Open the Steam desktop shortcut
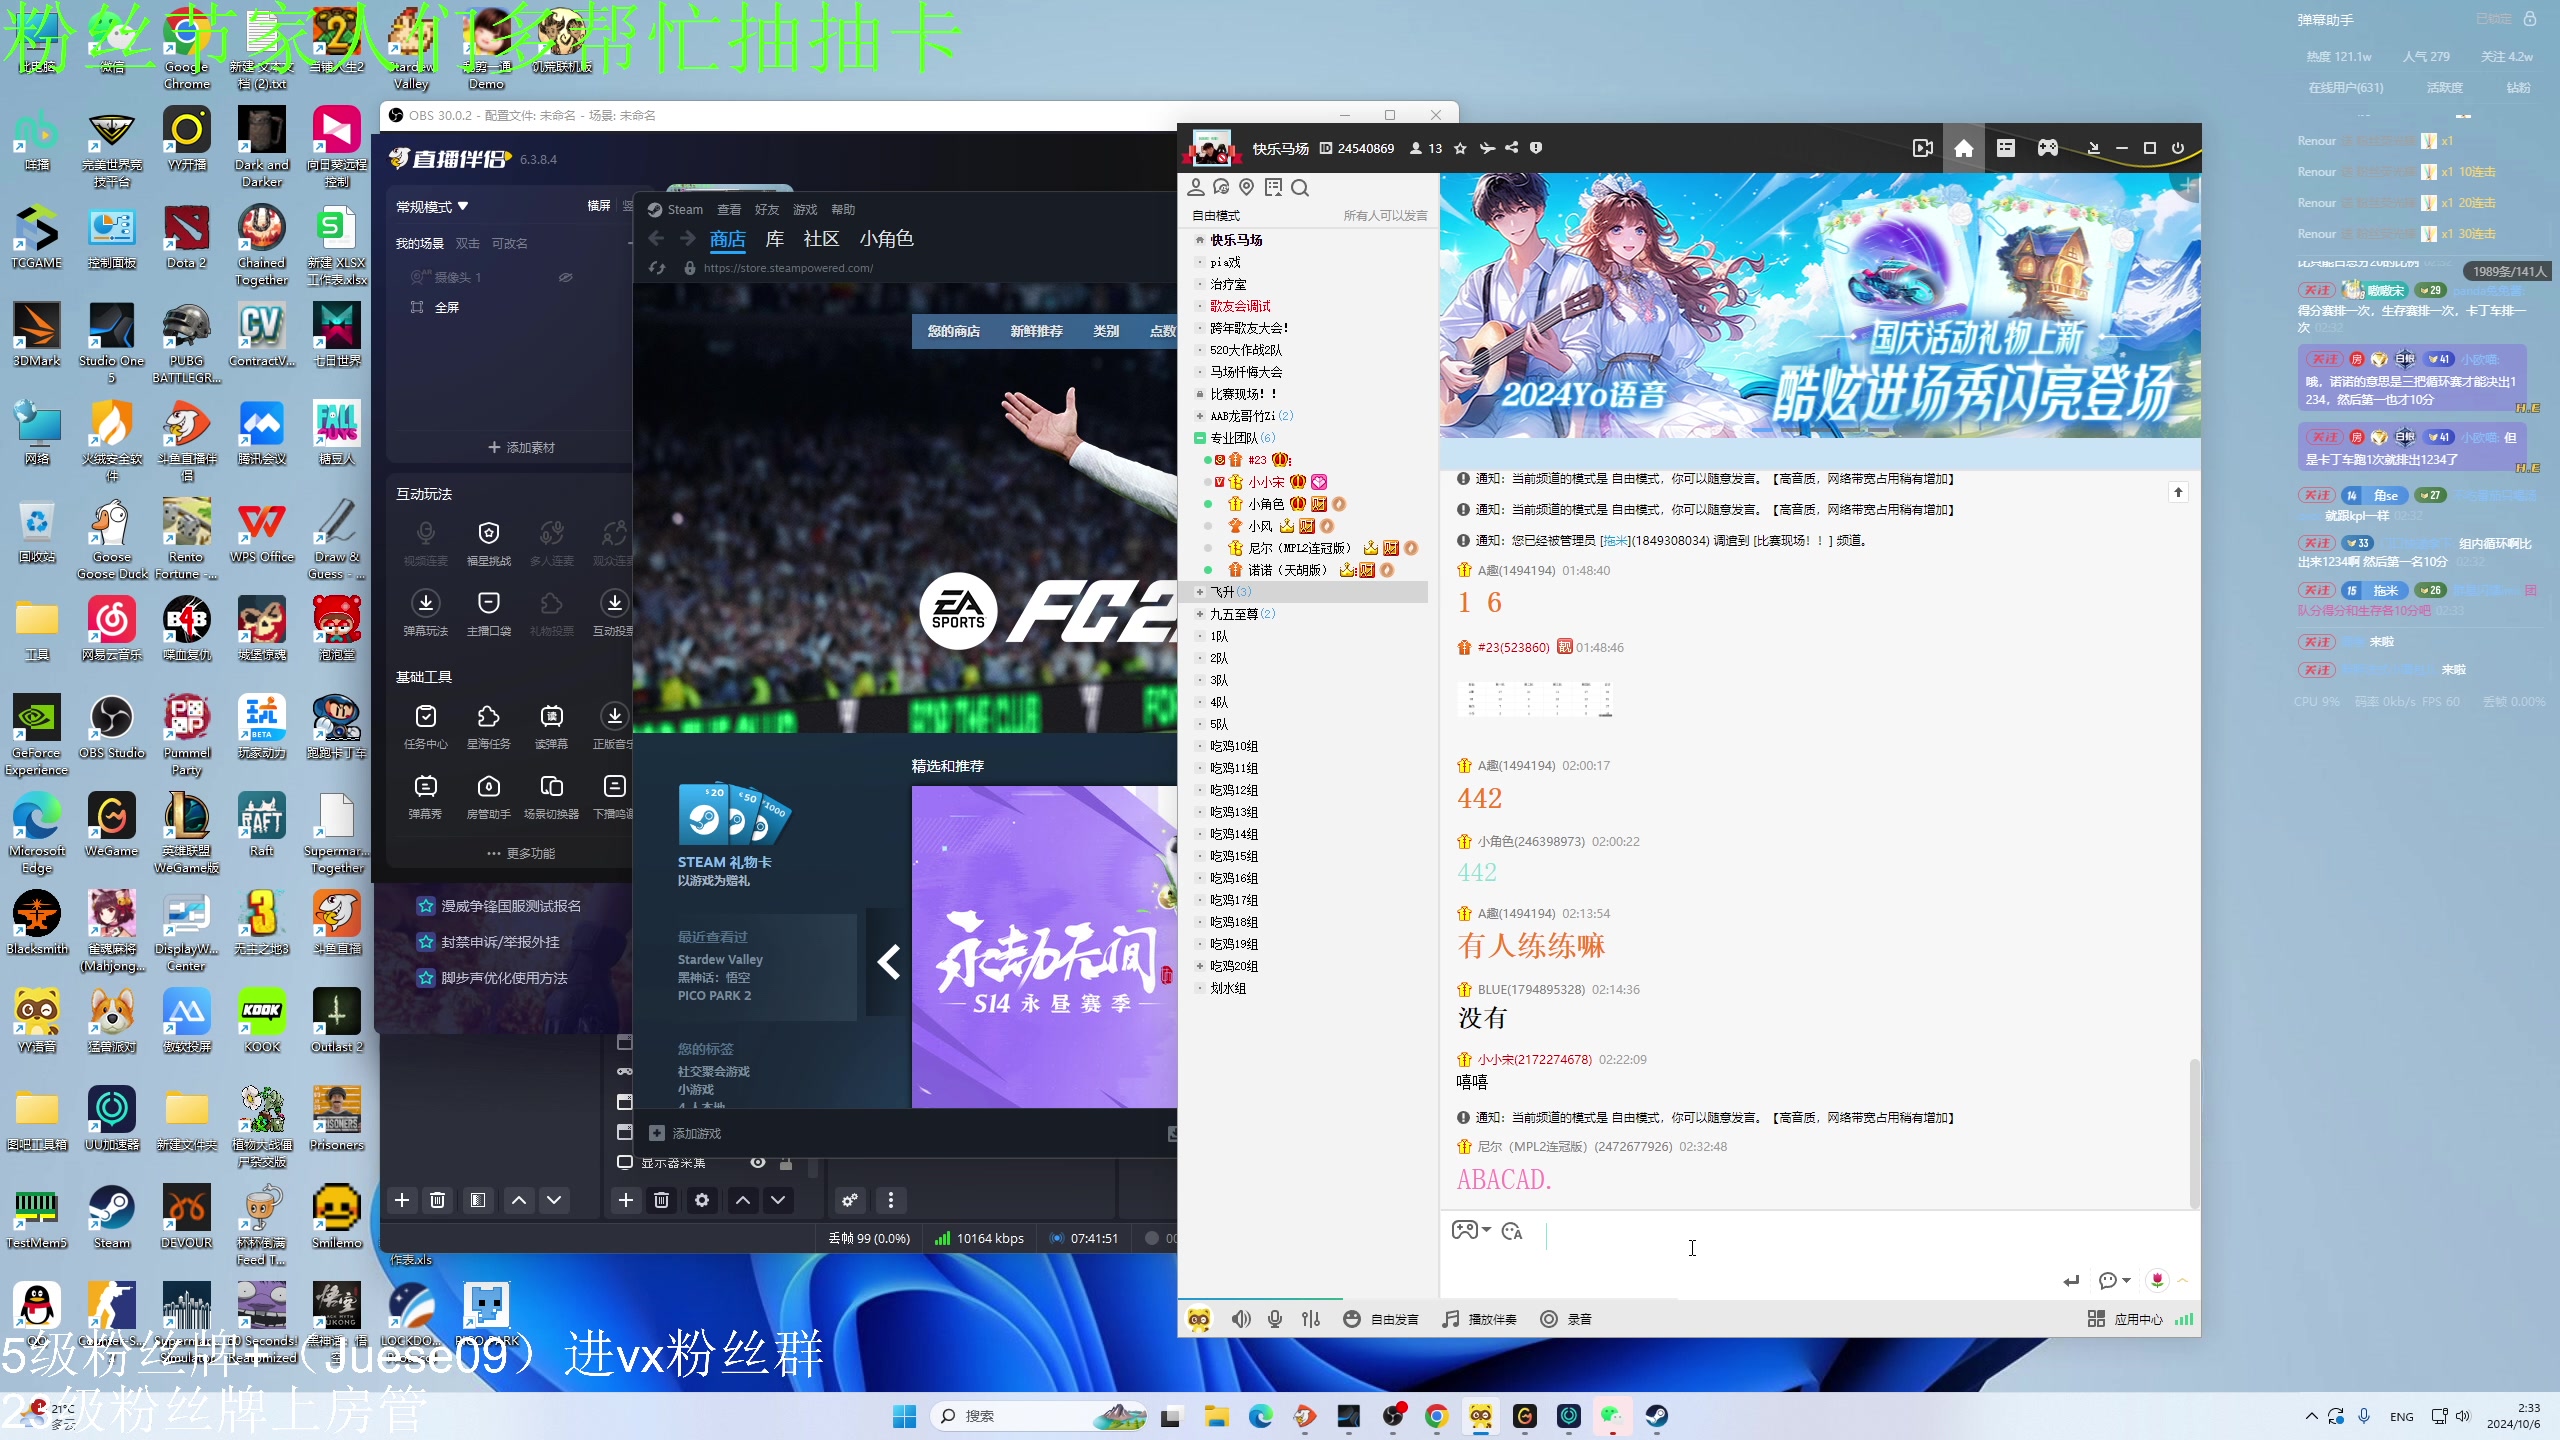This screenshot has height=1440, width=2560. (112, 1217)
